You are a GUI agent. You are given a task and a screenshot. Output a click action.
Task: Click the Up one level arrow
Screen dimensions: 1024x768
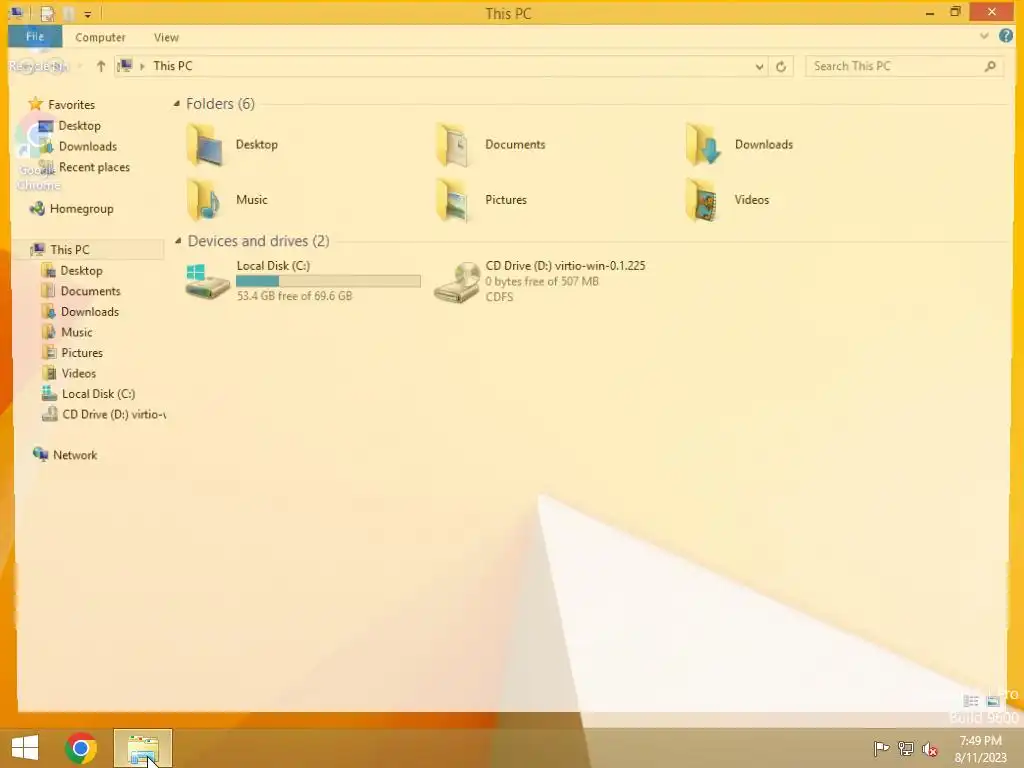(101, 66)
